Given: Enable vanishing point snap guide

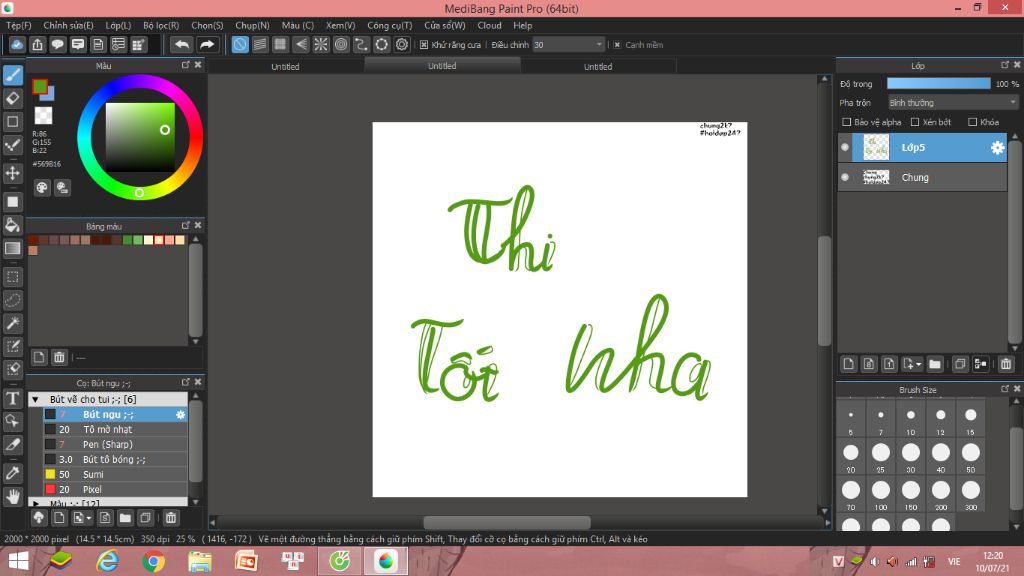Looking at the screenshot, I should coord(300,44).
